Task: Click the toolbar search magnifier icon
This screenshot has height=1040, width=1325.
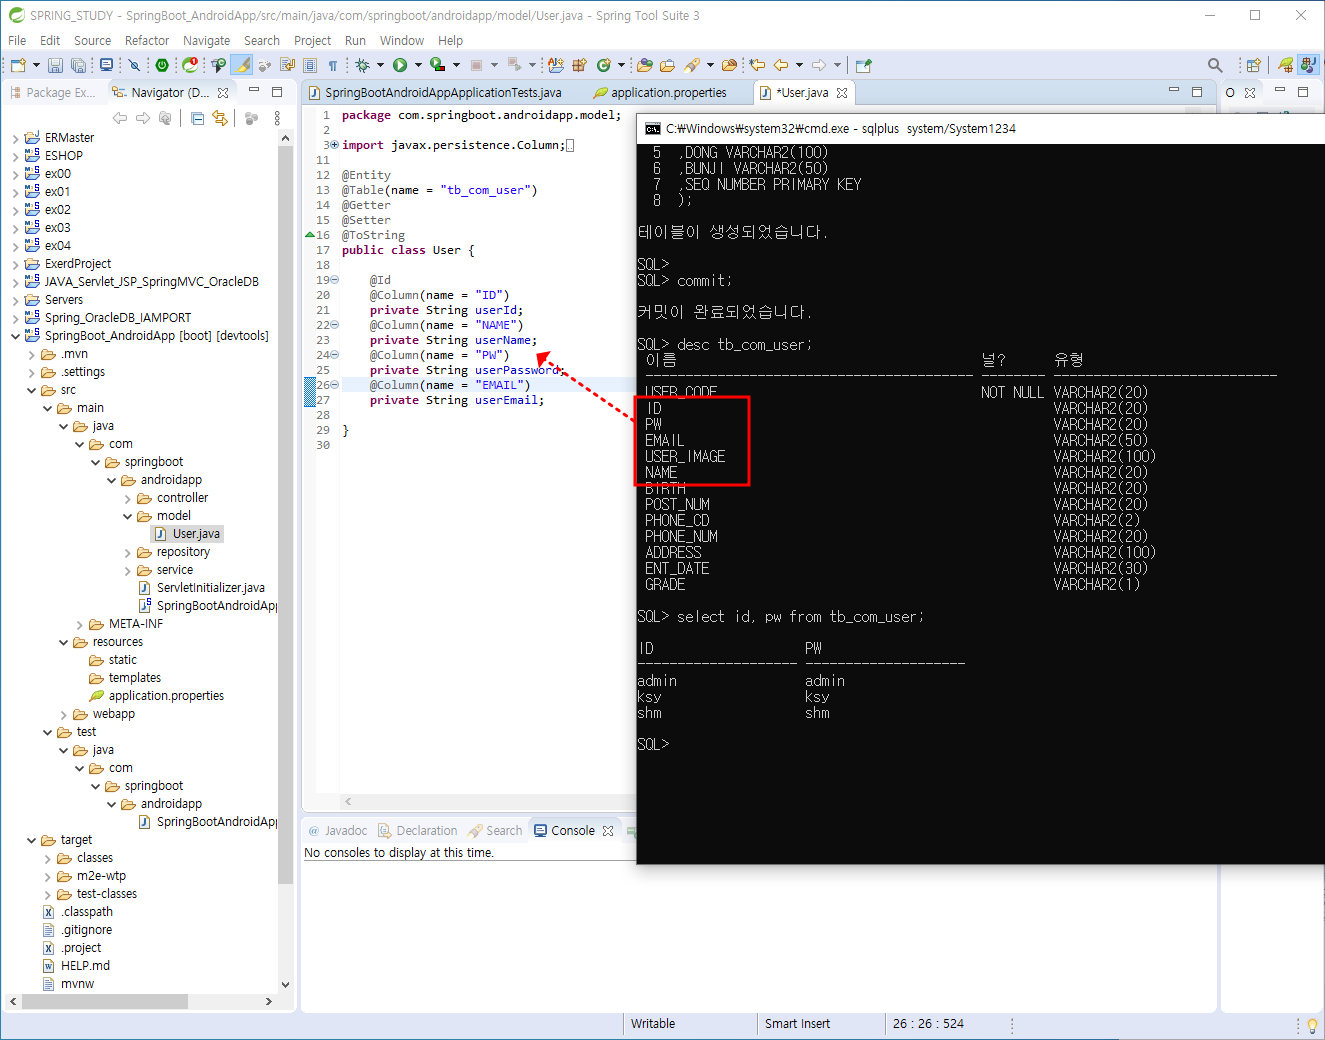Action: pyautogui.click(x=1215, y=65)
